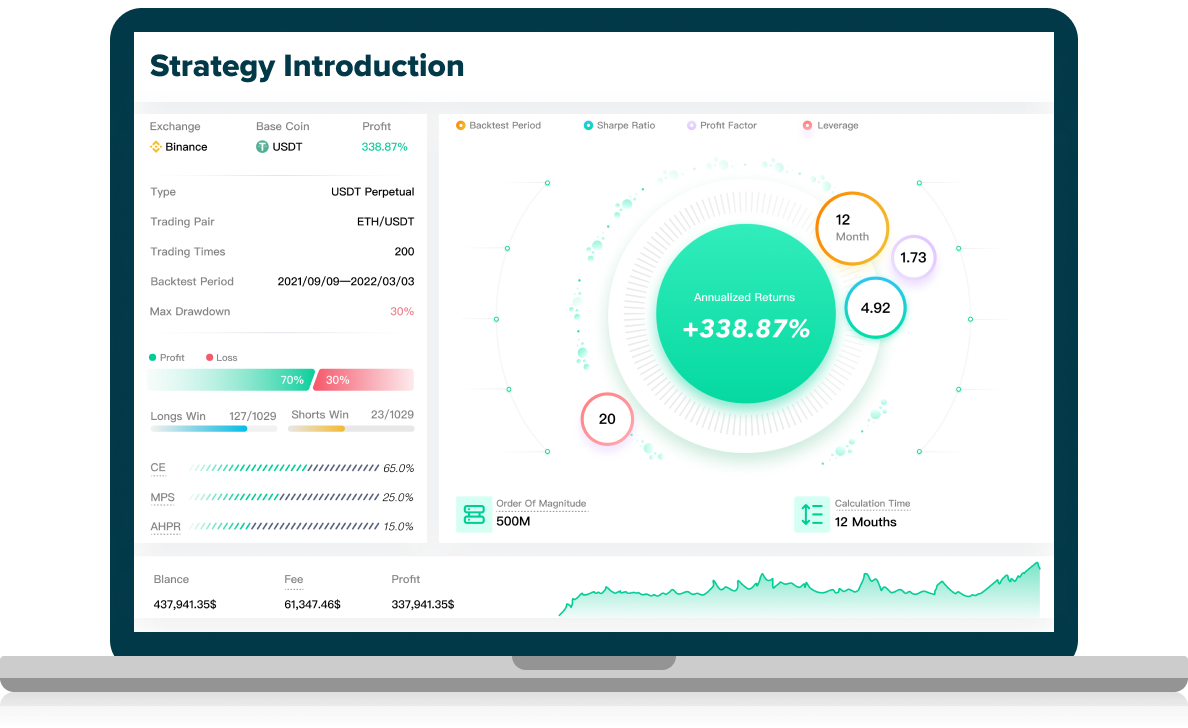Click the CE 65.0% striped bar
The width and height of the screenshot is (1188, 728).
(x=284, y=468)
